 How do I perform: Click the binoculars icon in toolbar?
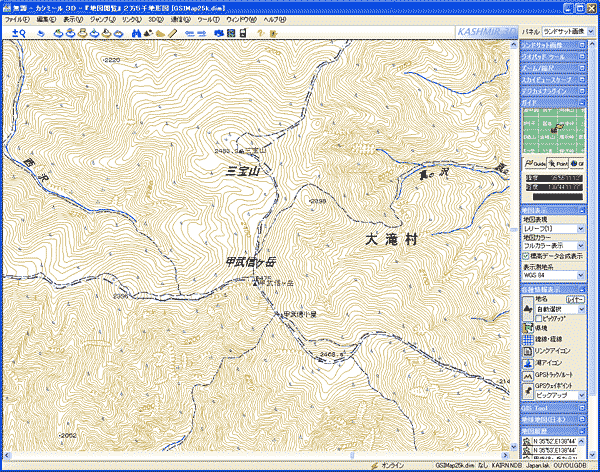(136, 34)
